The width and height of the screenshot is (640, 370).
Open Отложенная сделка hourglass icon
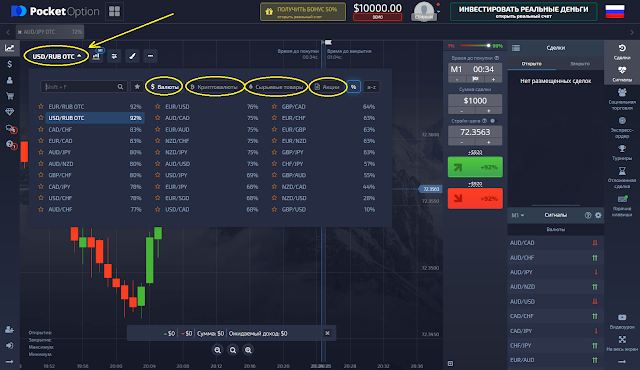622,177
